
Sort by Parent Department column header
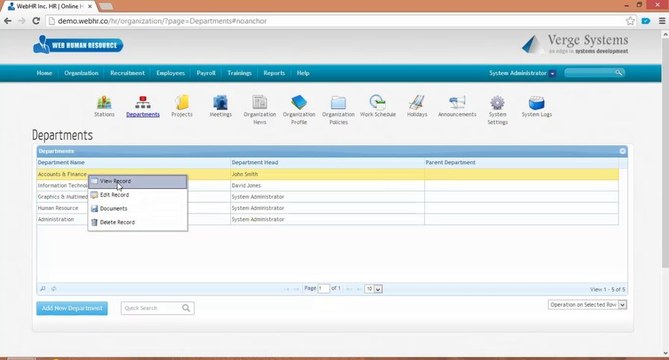coord(521,163)
